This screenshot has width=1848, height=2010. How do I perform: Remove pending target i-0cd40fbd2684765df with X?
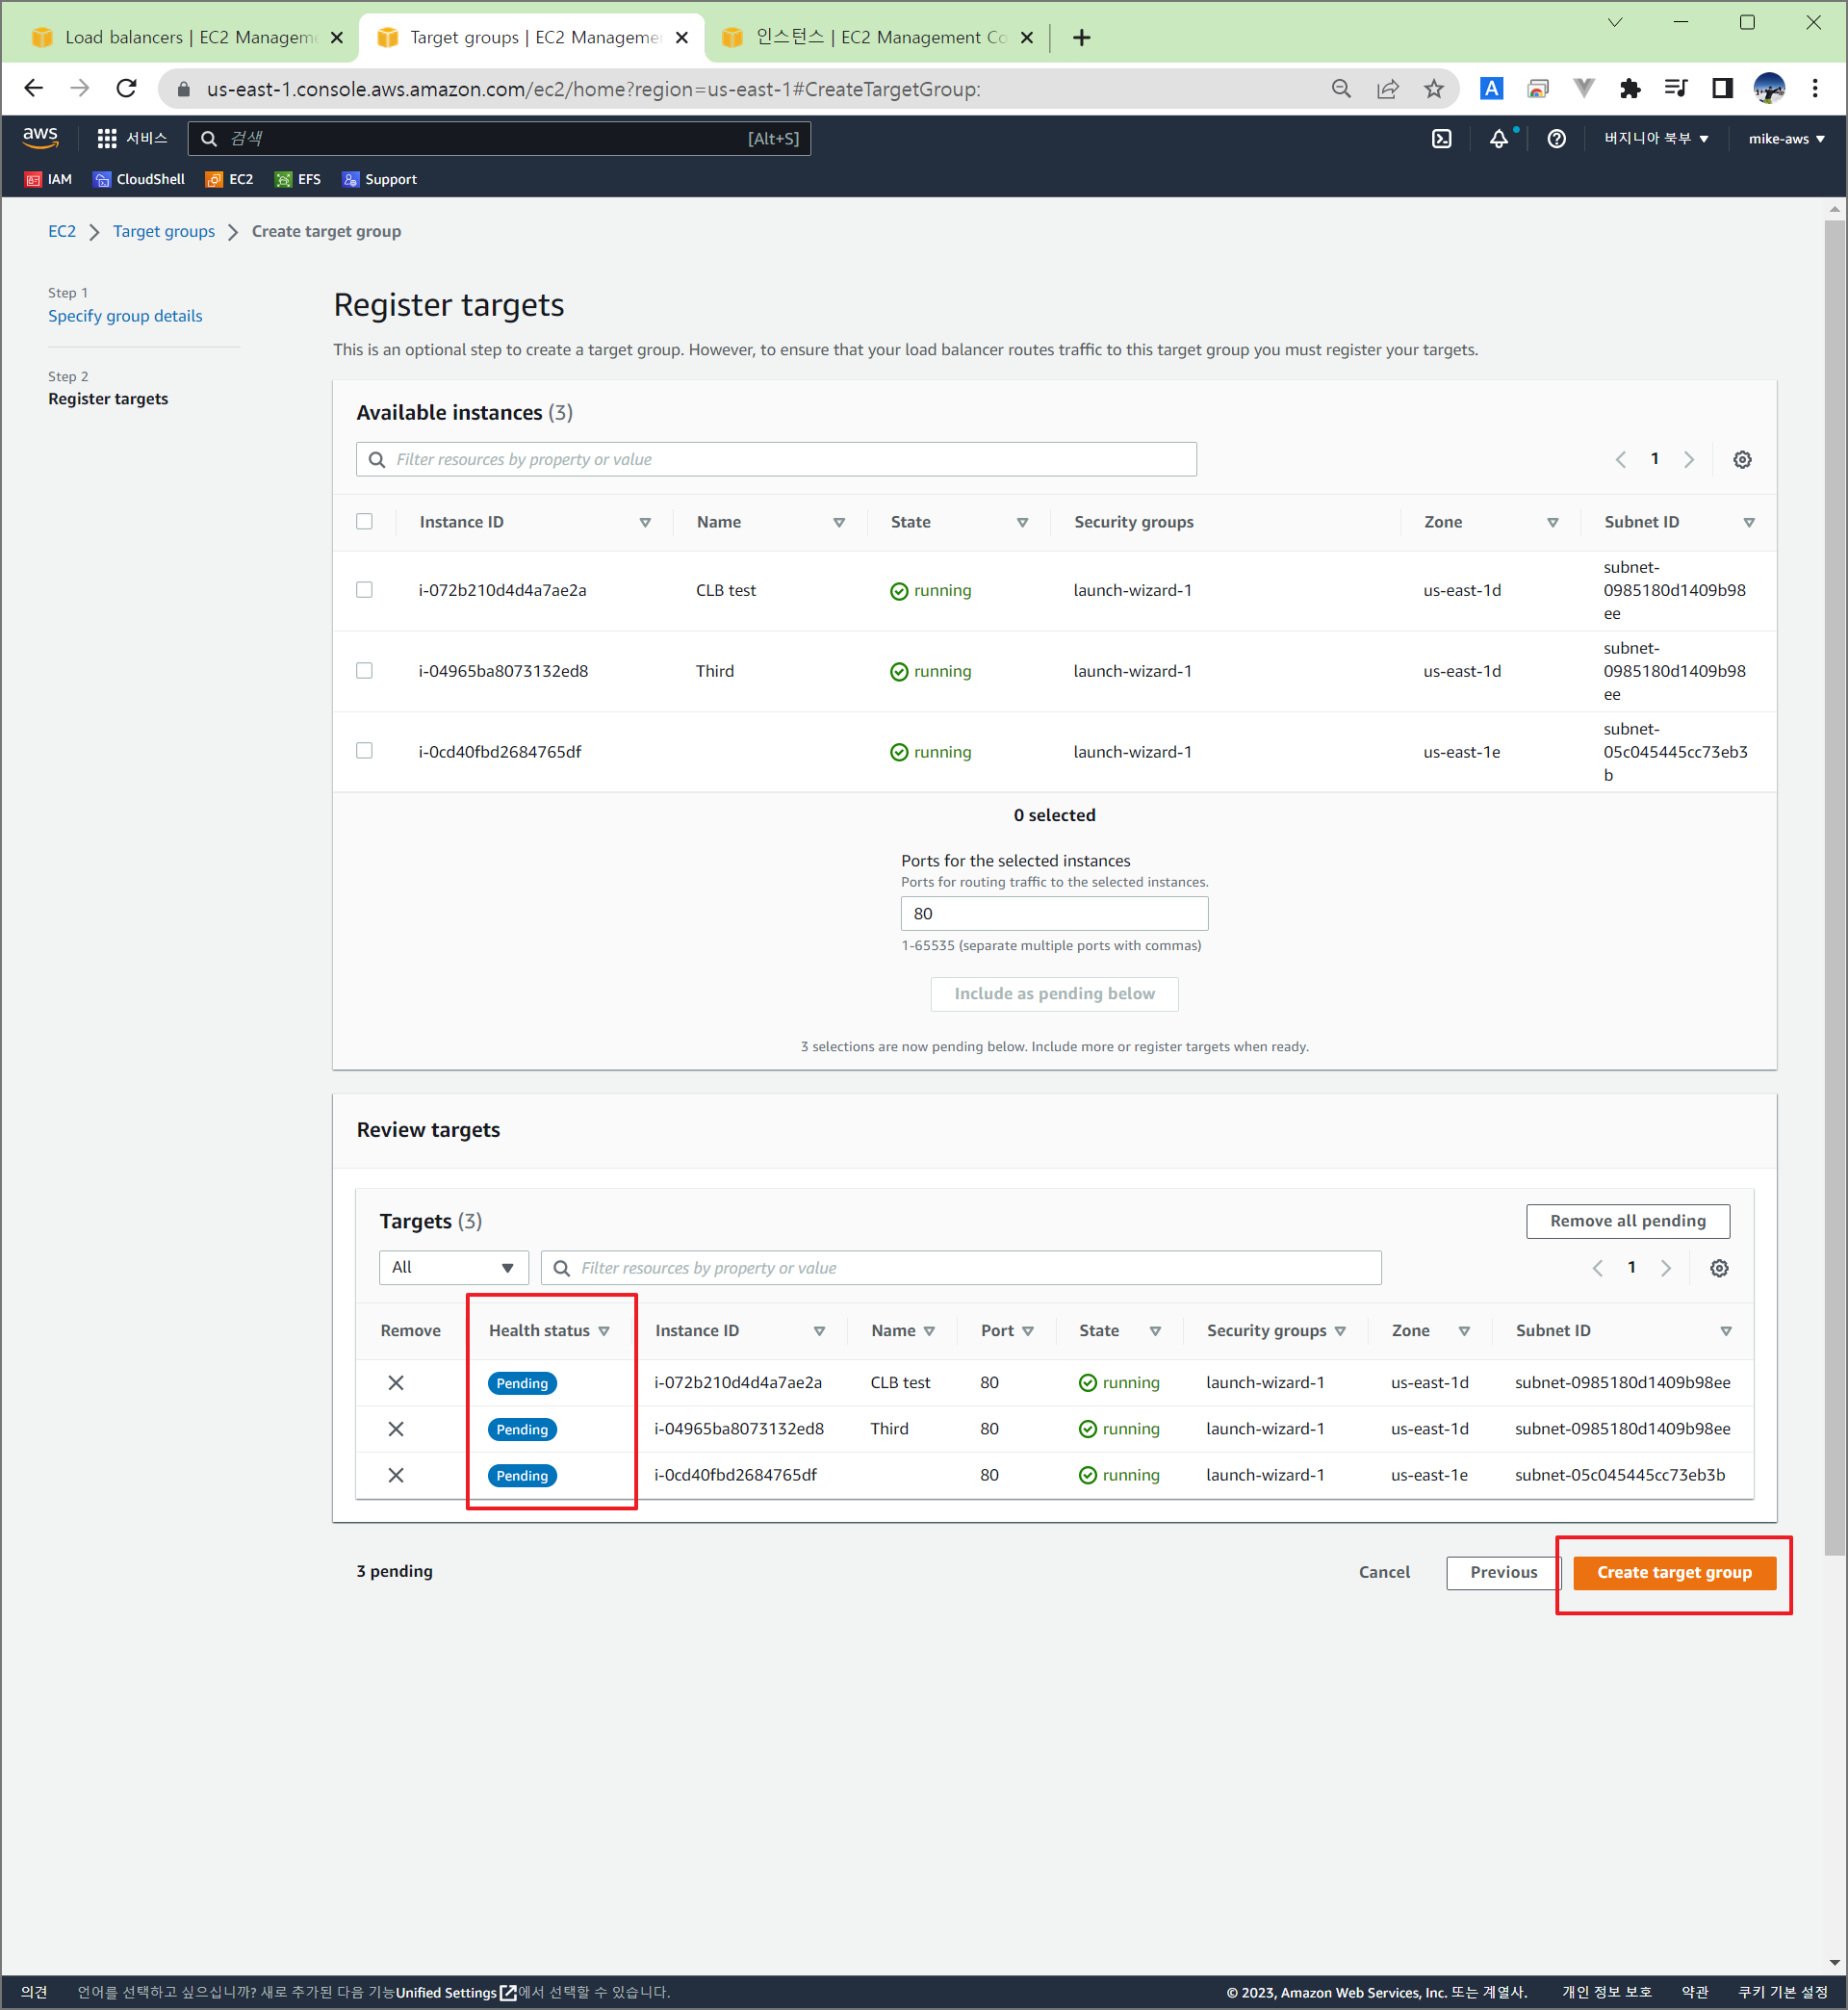pyautogui.click(x=396, y=1475)
